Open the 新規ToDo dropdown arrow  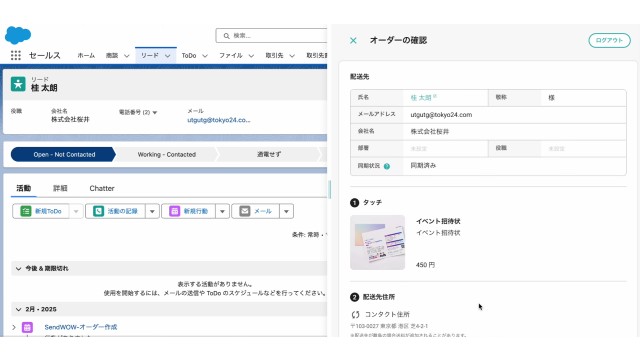click(x=76, y=211)
